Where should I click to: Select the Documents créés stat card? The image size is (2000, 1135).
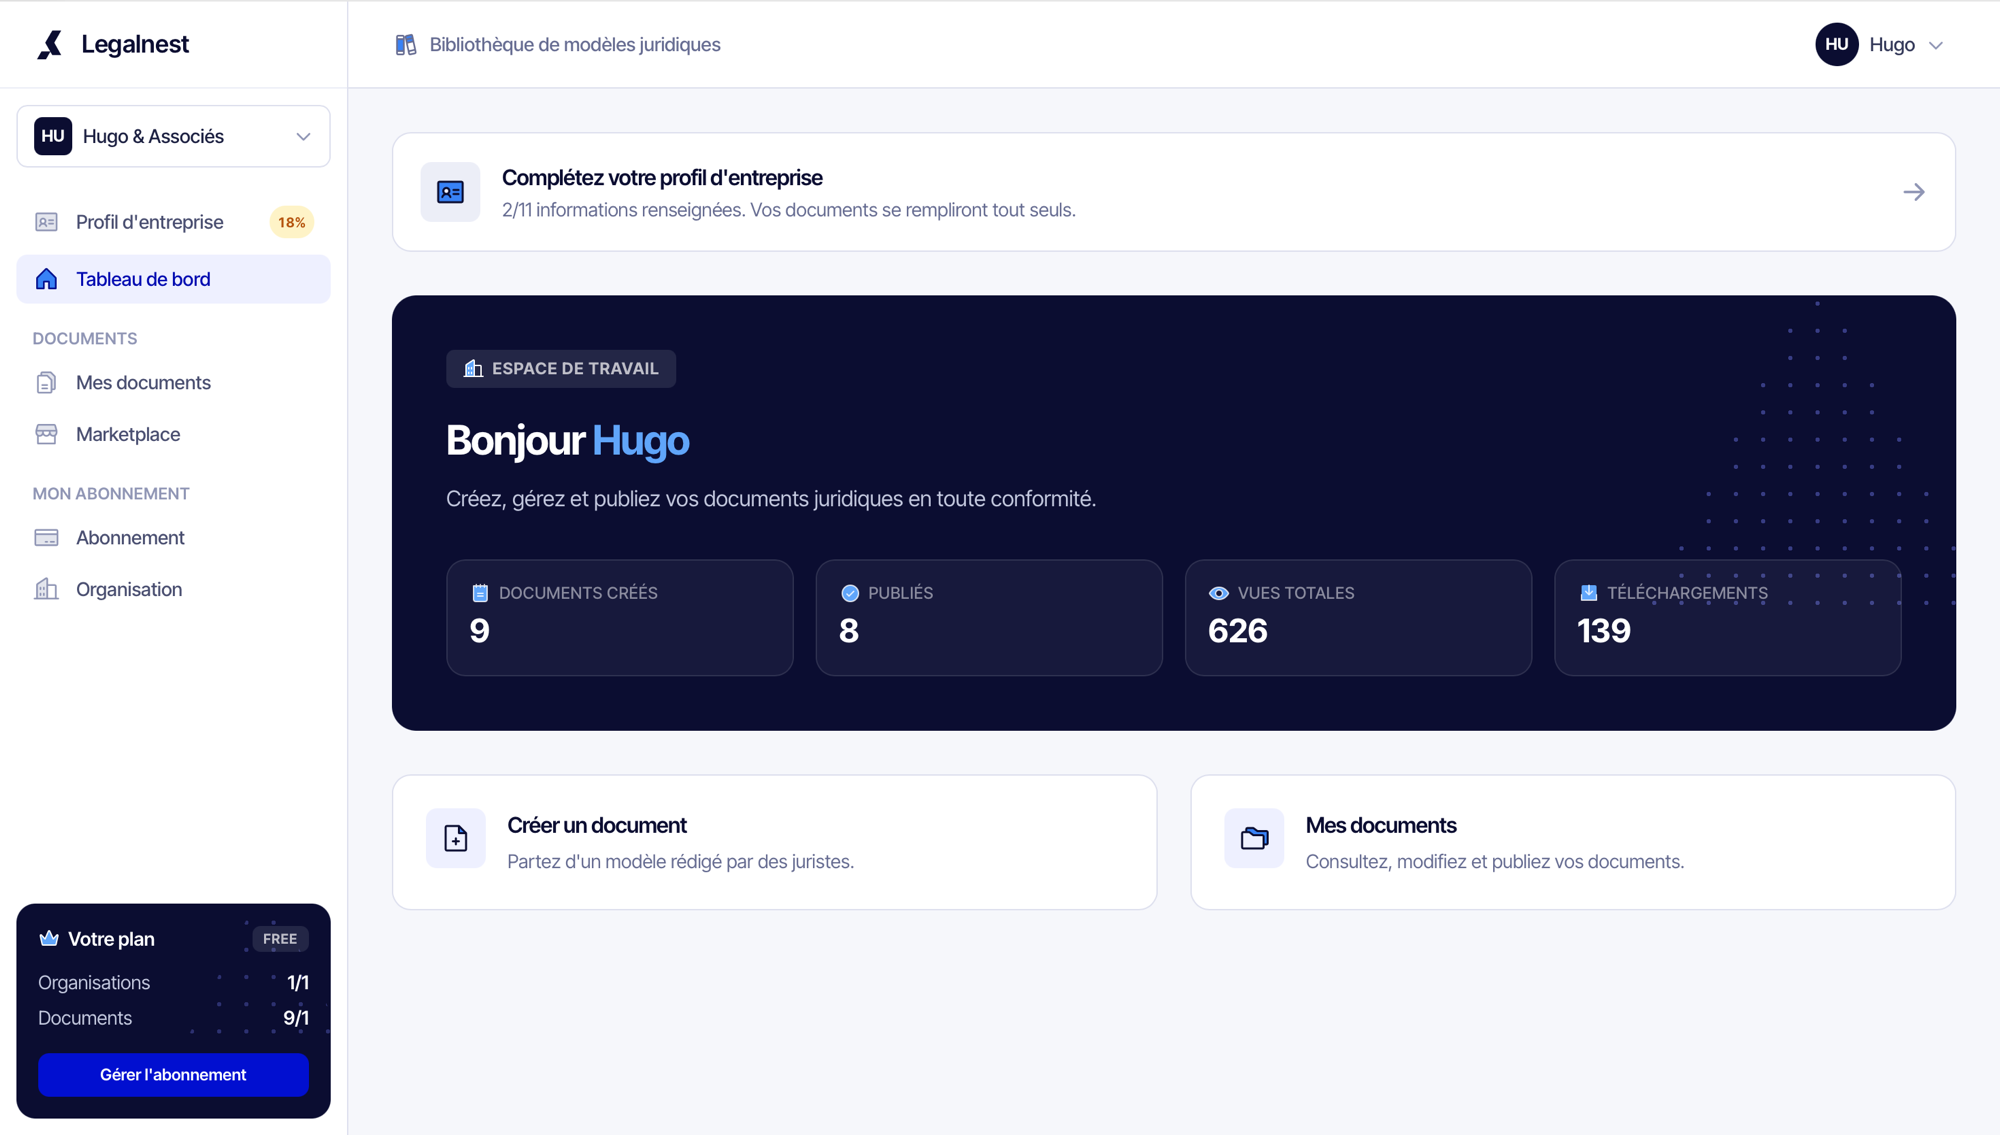click(619, 618)
